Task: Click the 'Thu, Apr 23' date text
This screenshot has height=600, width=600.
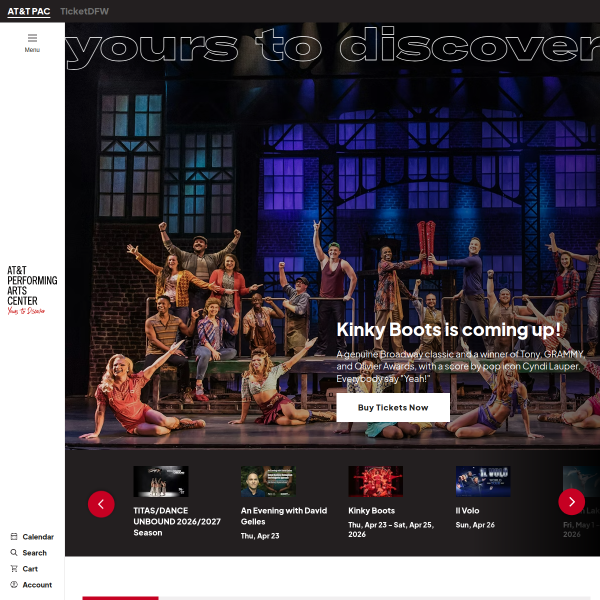Action: [x=260, y=536]
